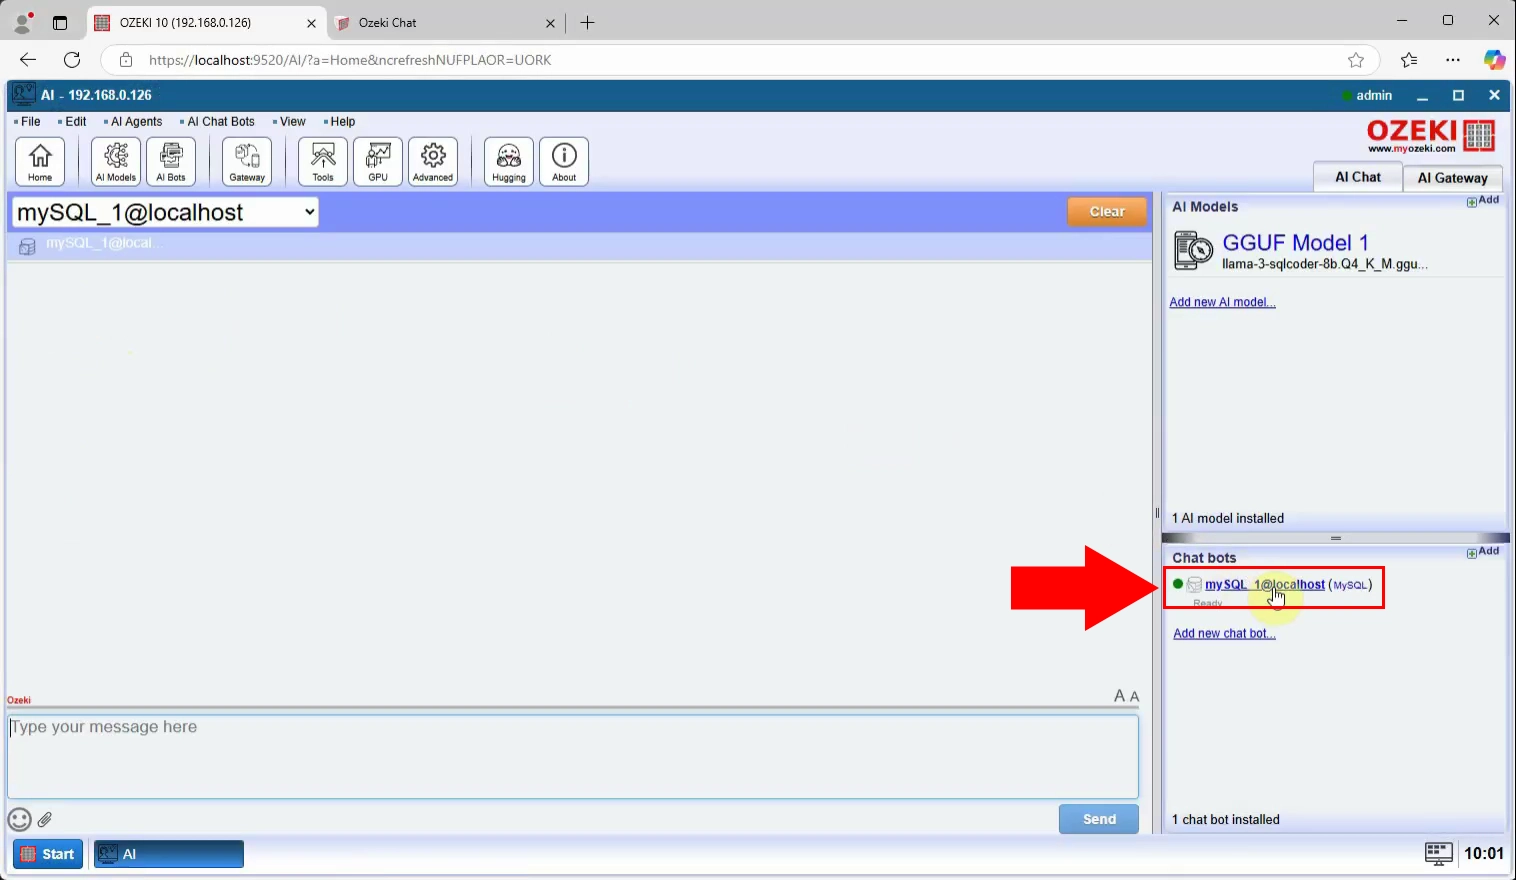Click the admin user label
This screenshot has width=1516, height=880.
pos(1373,95)
